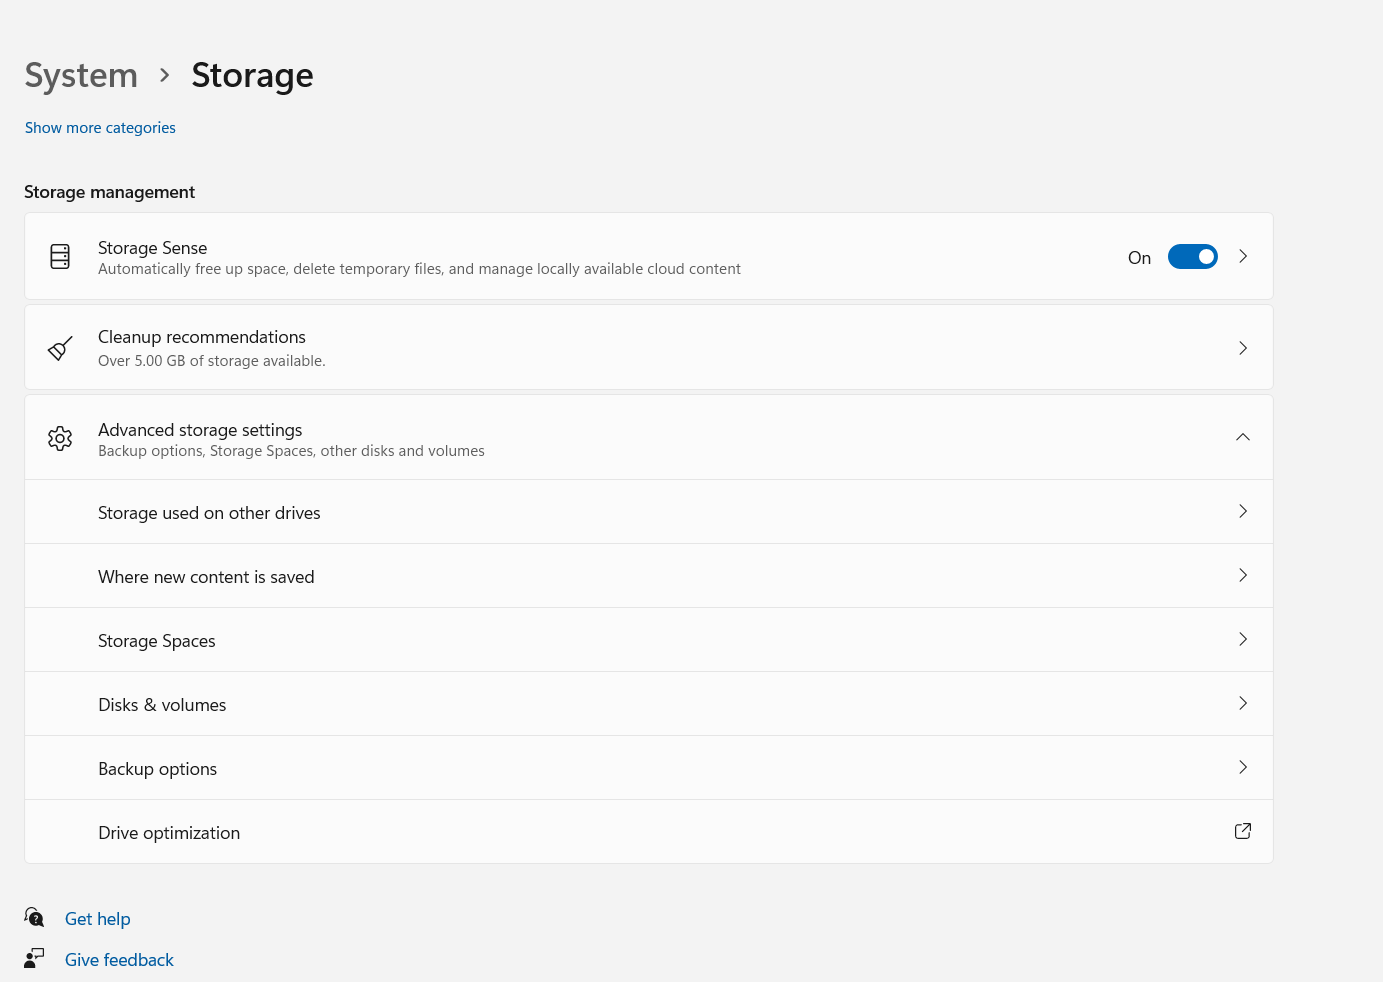This screenshot has height=982, width=1383.
Task: Click the Give feedback link
Action: click(119, 960)
